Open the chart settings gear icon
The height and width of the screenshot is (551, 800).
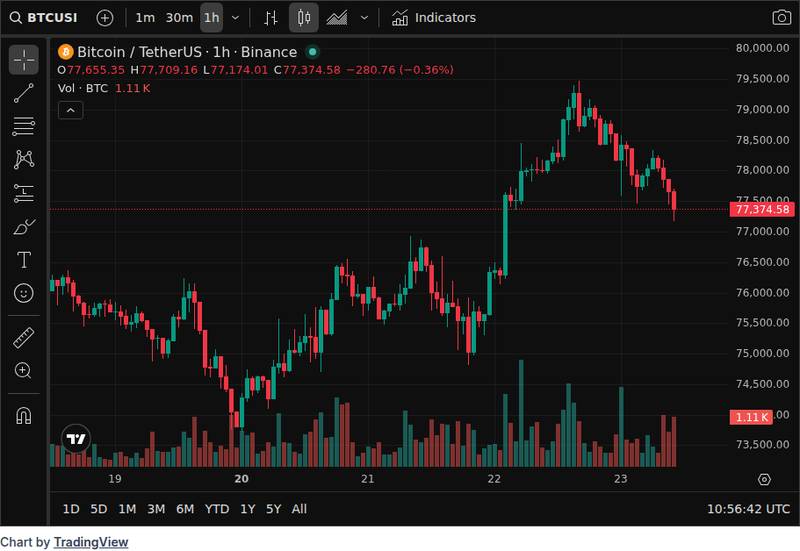point(764,480)
